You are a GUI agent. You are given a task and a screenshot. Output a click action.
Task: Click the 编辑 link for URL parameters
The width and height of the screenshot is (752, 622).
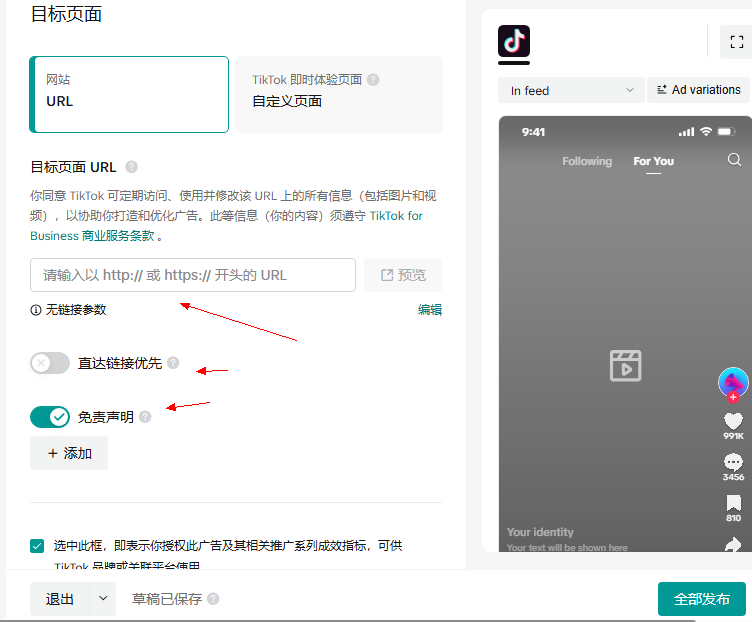pyautogui.click(x=429, y=310)
